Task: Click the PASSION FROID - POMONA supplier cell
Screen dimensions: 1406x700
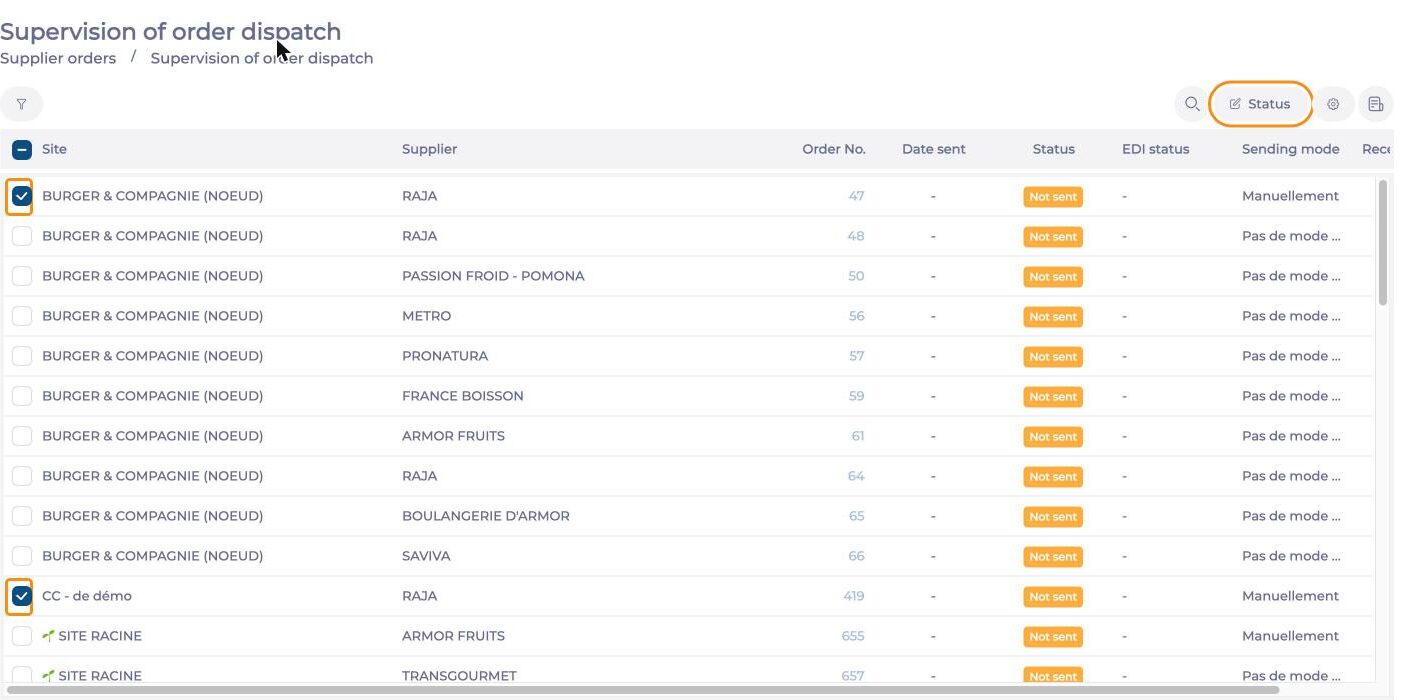Action: (x=493, y=276)
